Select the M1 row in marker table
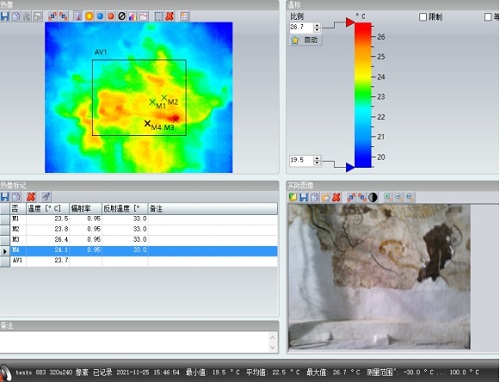500x382 pixels. pos(139,219)
